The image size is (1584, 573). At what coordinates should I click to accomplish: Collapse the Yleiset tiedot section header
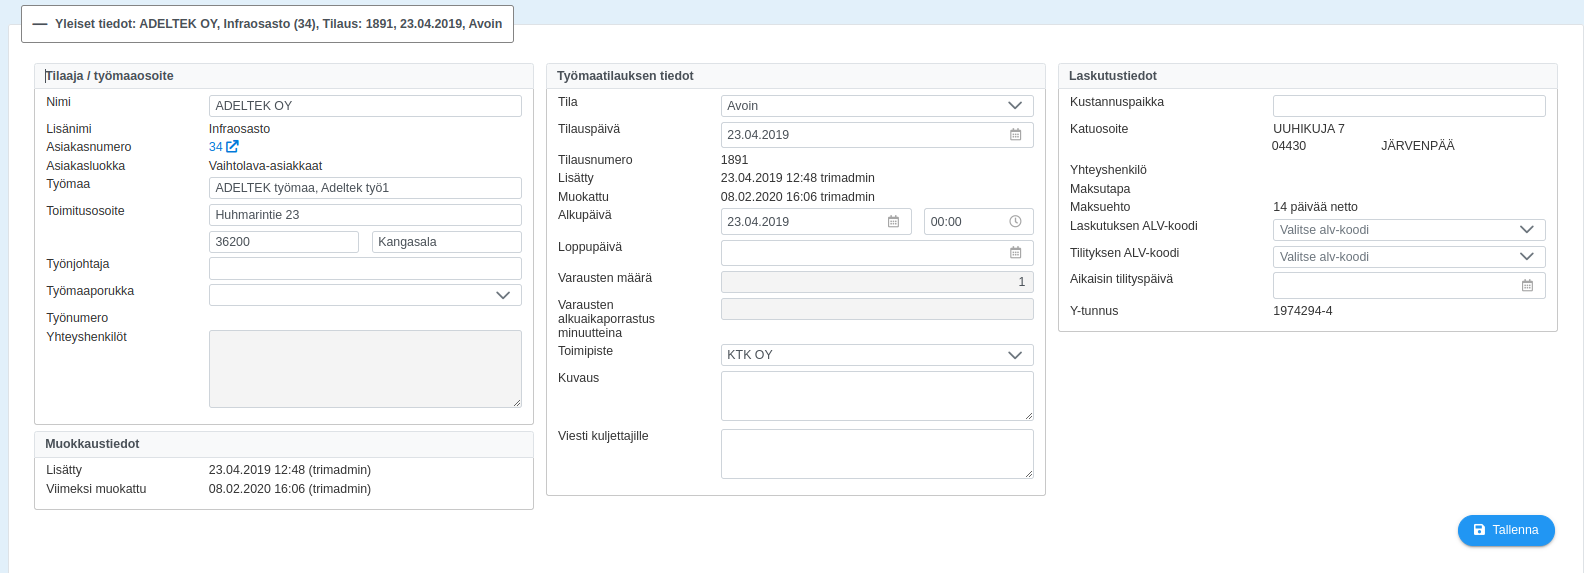tap(268, 24)
